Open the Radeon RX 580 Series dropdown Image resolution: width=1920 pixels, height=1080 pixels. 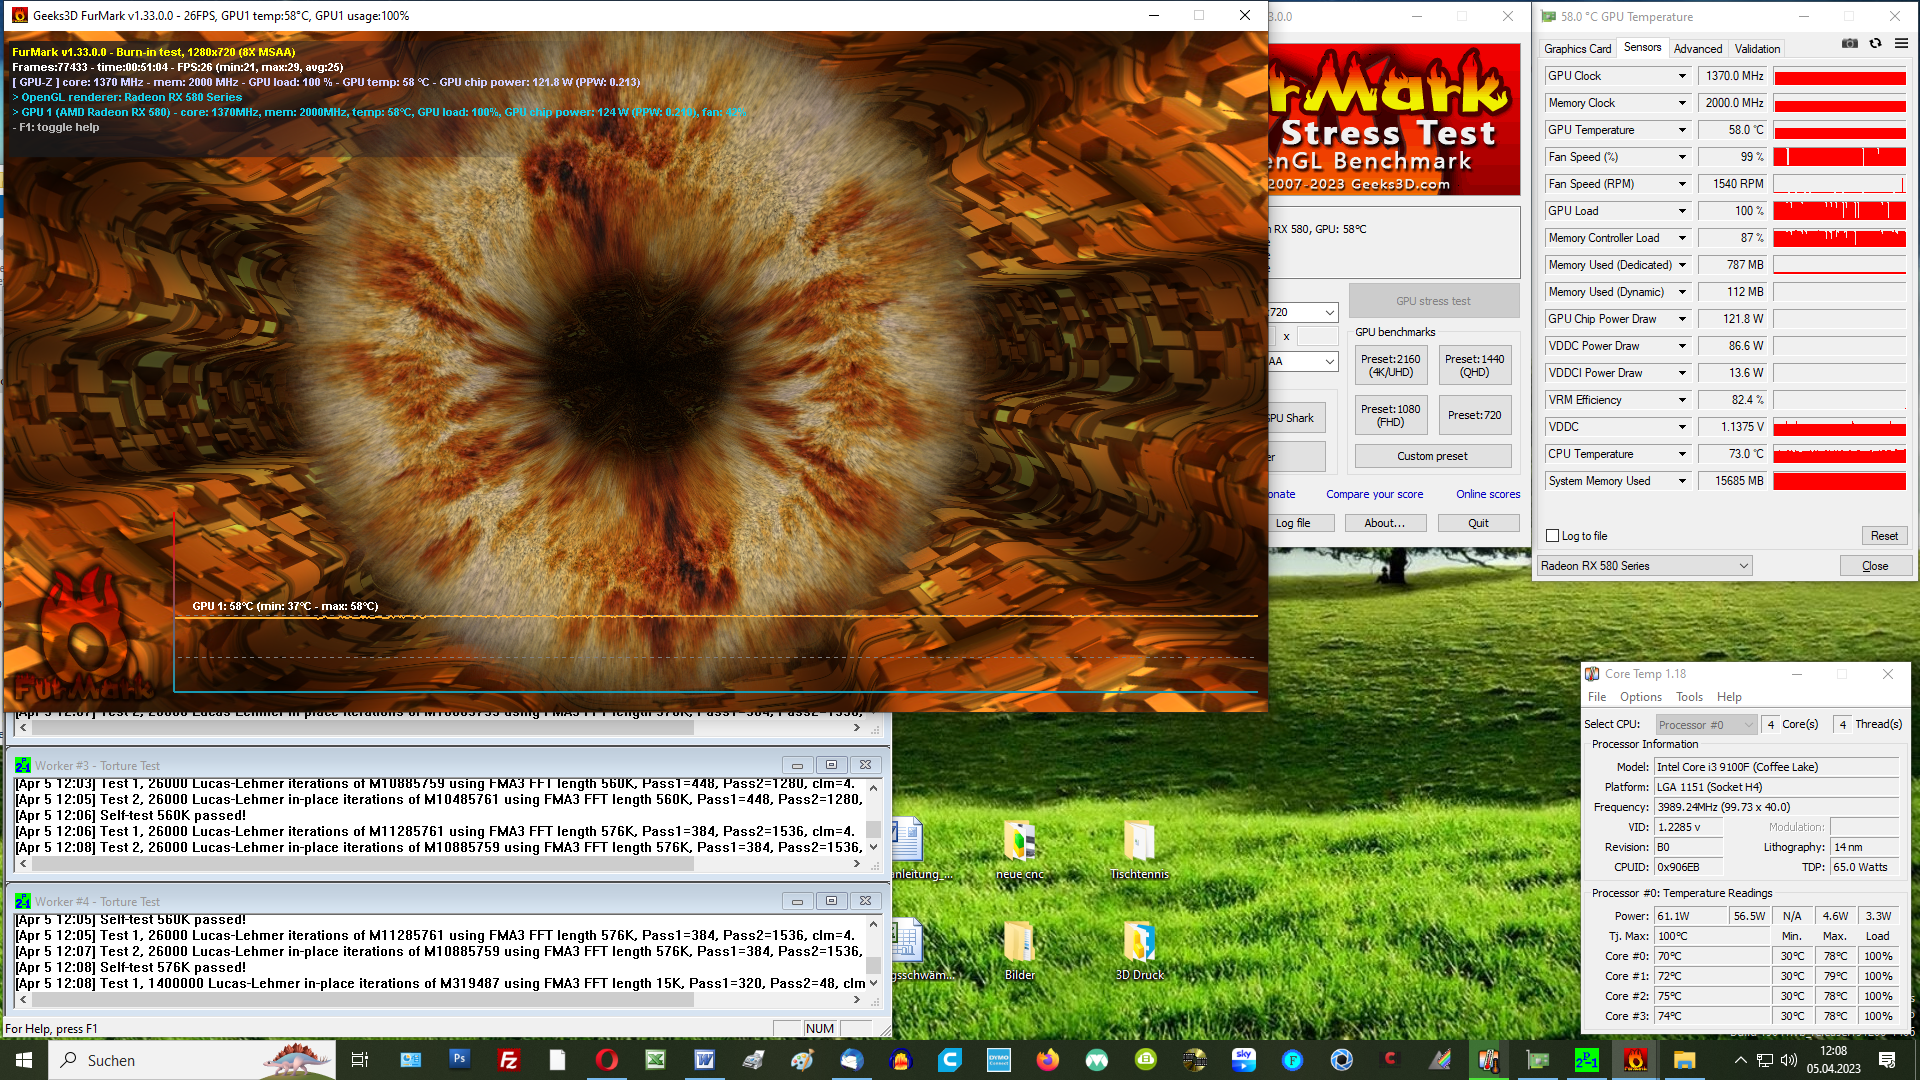click(1644, 565)
